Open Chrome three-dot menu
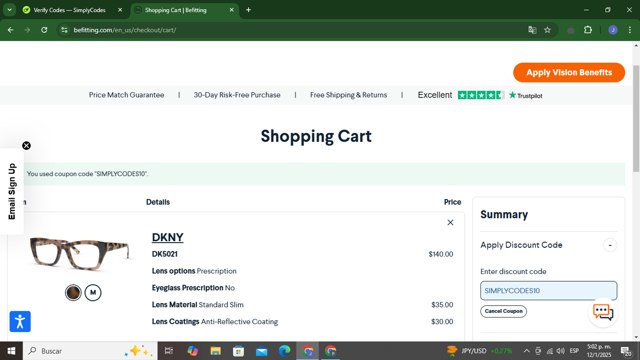Viewport: 640px width, 360px height. pyautogui.click(x=630, y=30)
